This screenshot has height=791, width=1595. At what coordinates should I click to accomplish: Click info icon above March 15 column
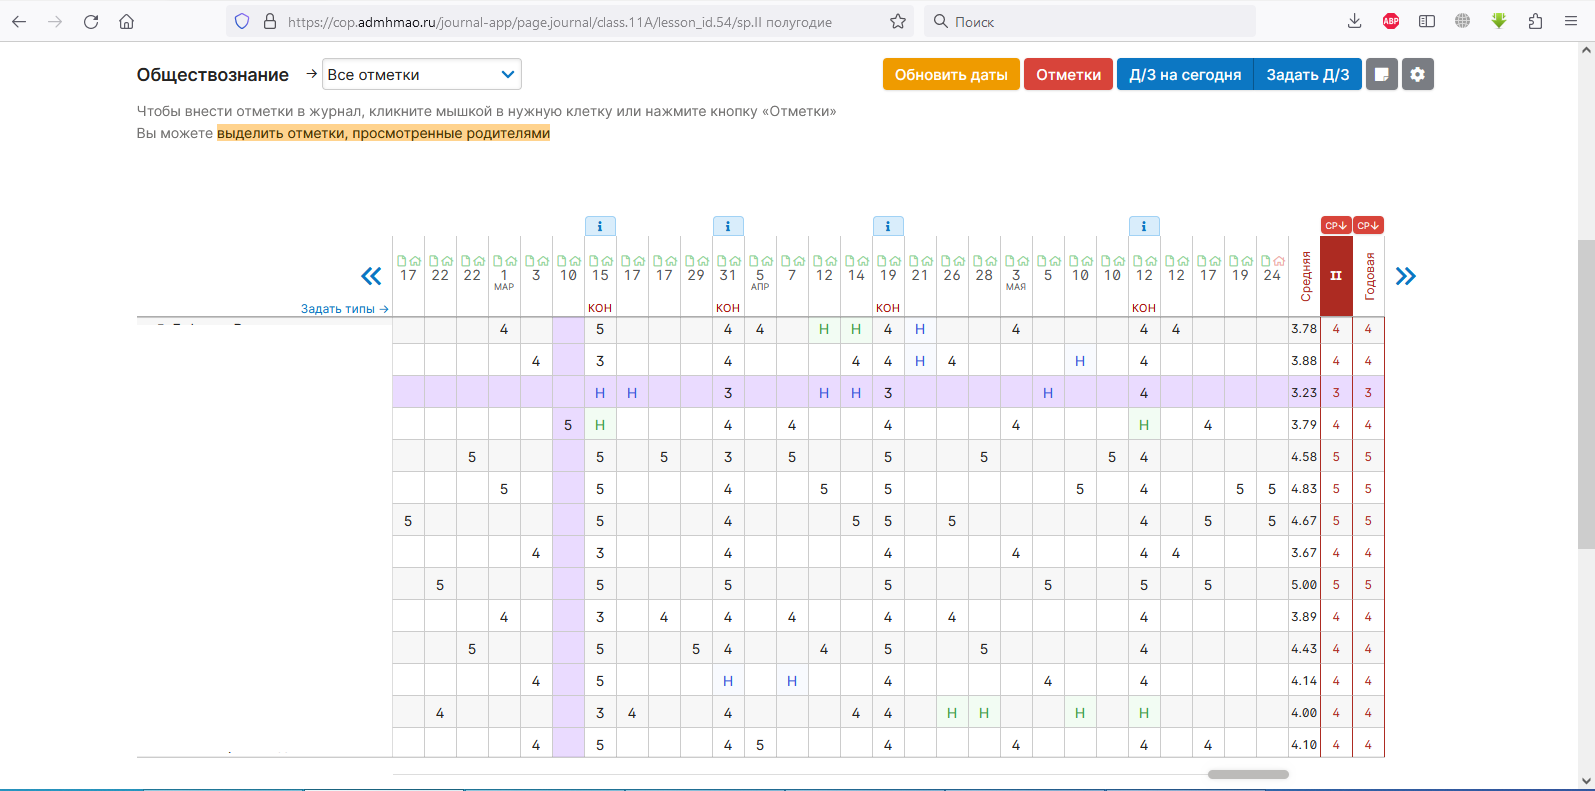600,226
